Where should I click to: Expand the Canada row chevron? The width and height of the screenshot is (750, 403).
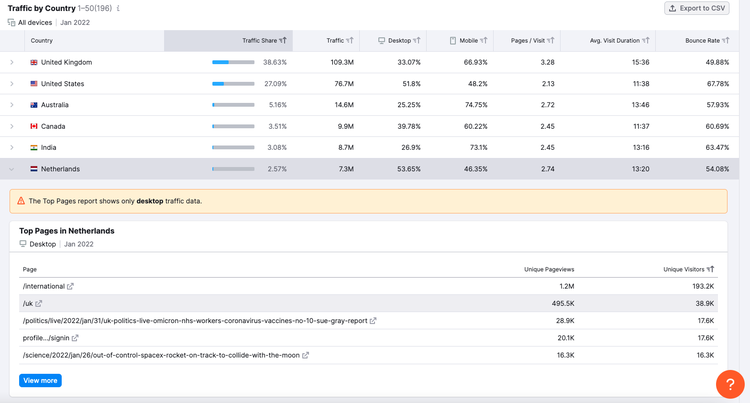pyautogui.click(x=12, y=126)
